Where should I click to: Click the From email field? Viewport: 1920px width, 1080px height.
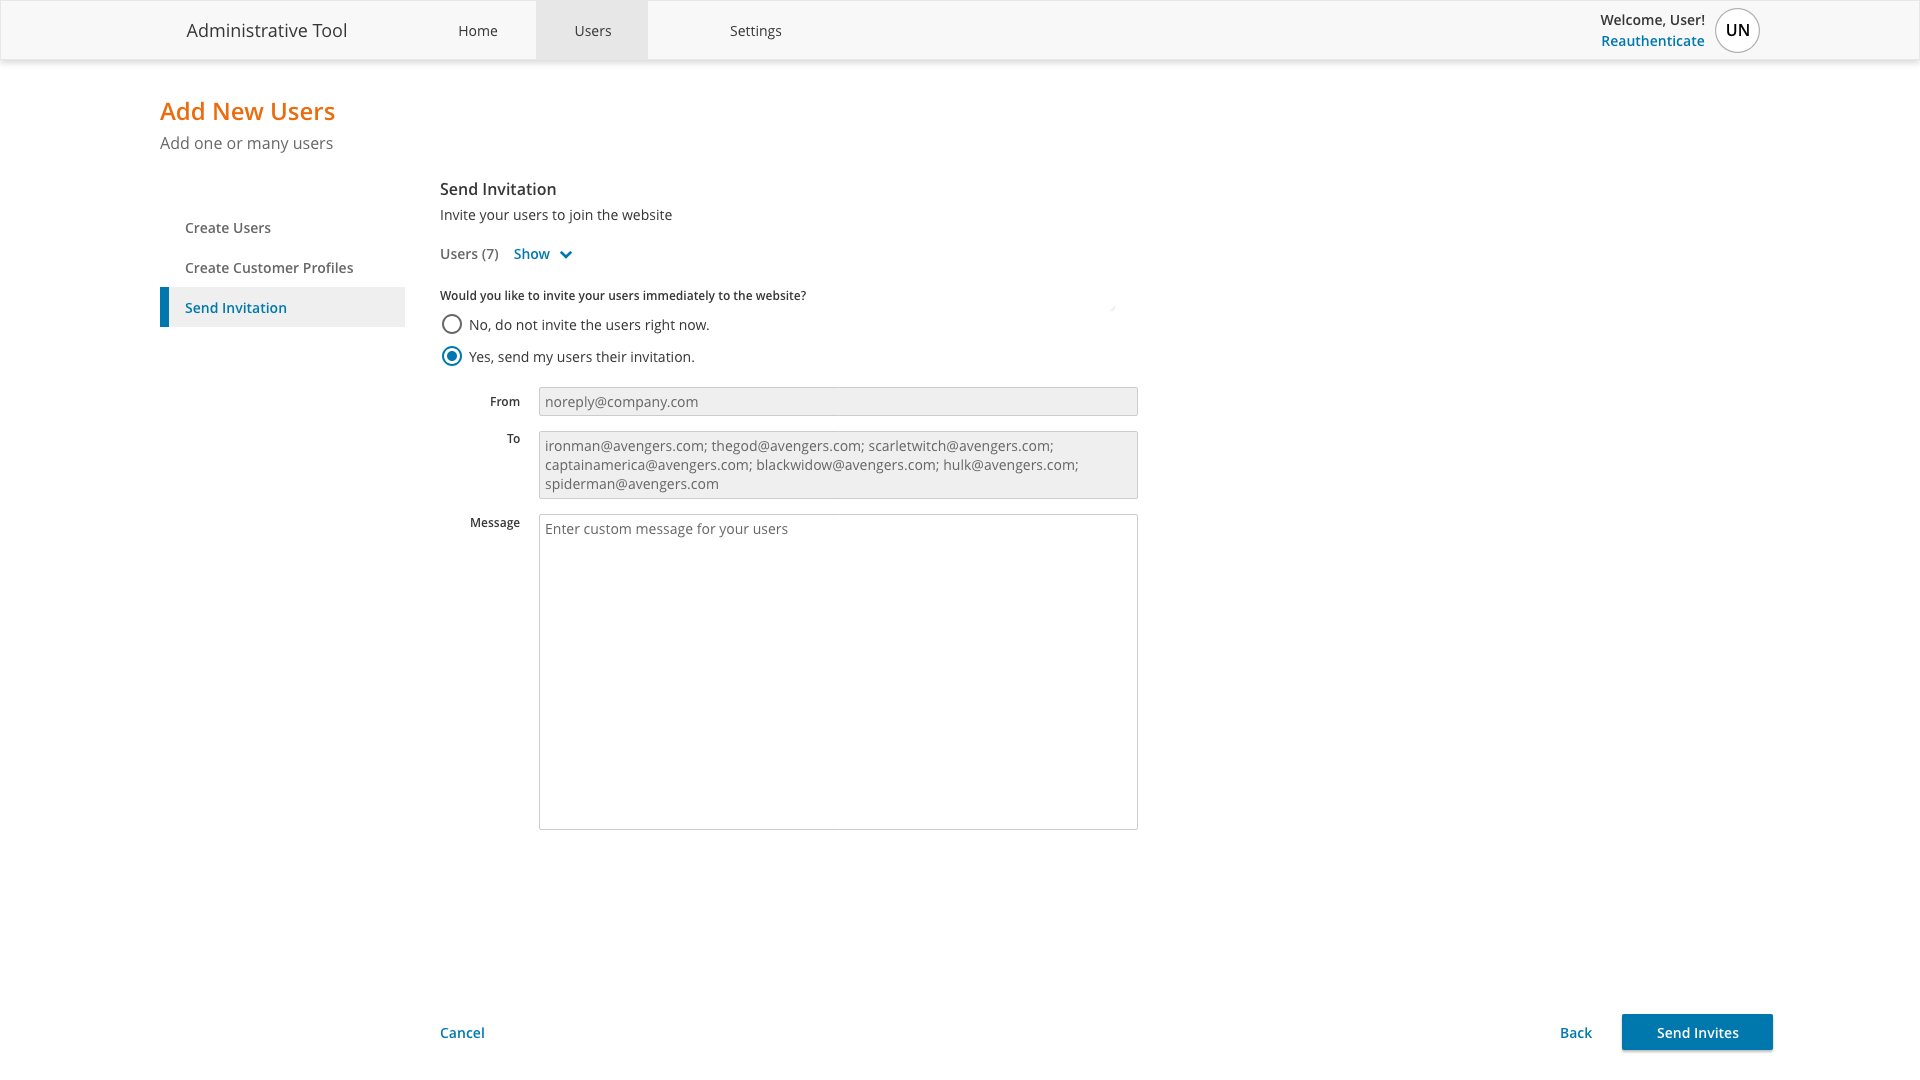point(838,401)
